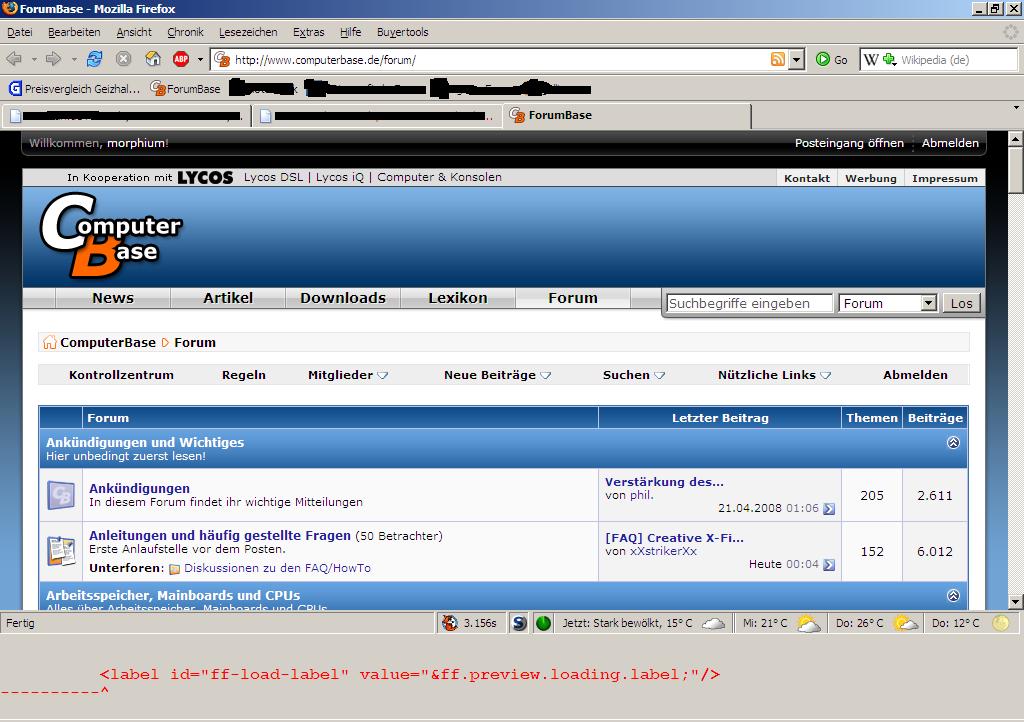Open the tab list dropdown arrow
This screenshot has height=722, width=1024.
pos(1016,107)
